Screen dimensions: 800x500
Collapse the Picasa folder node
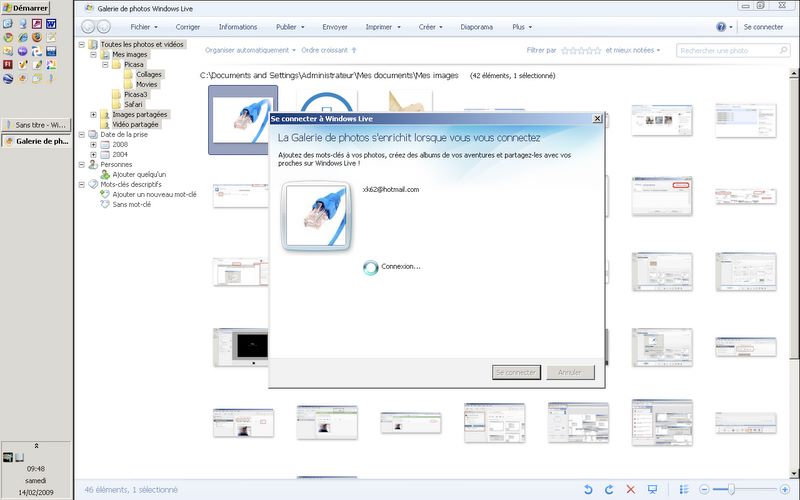tap(105, 64)
